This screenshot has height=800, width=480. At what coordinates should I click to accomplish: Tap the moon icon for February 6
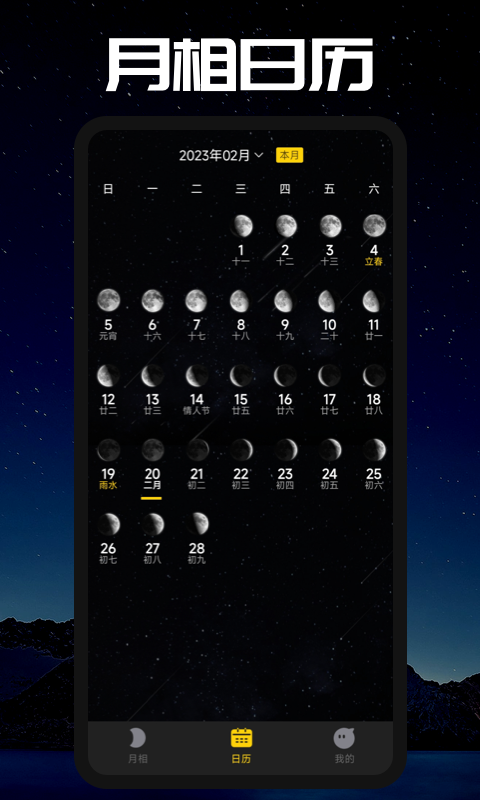[153, 301]
